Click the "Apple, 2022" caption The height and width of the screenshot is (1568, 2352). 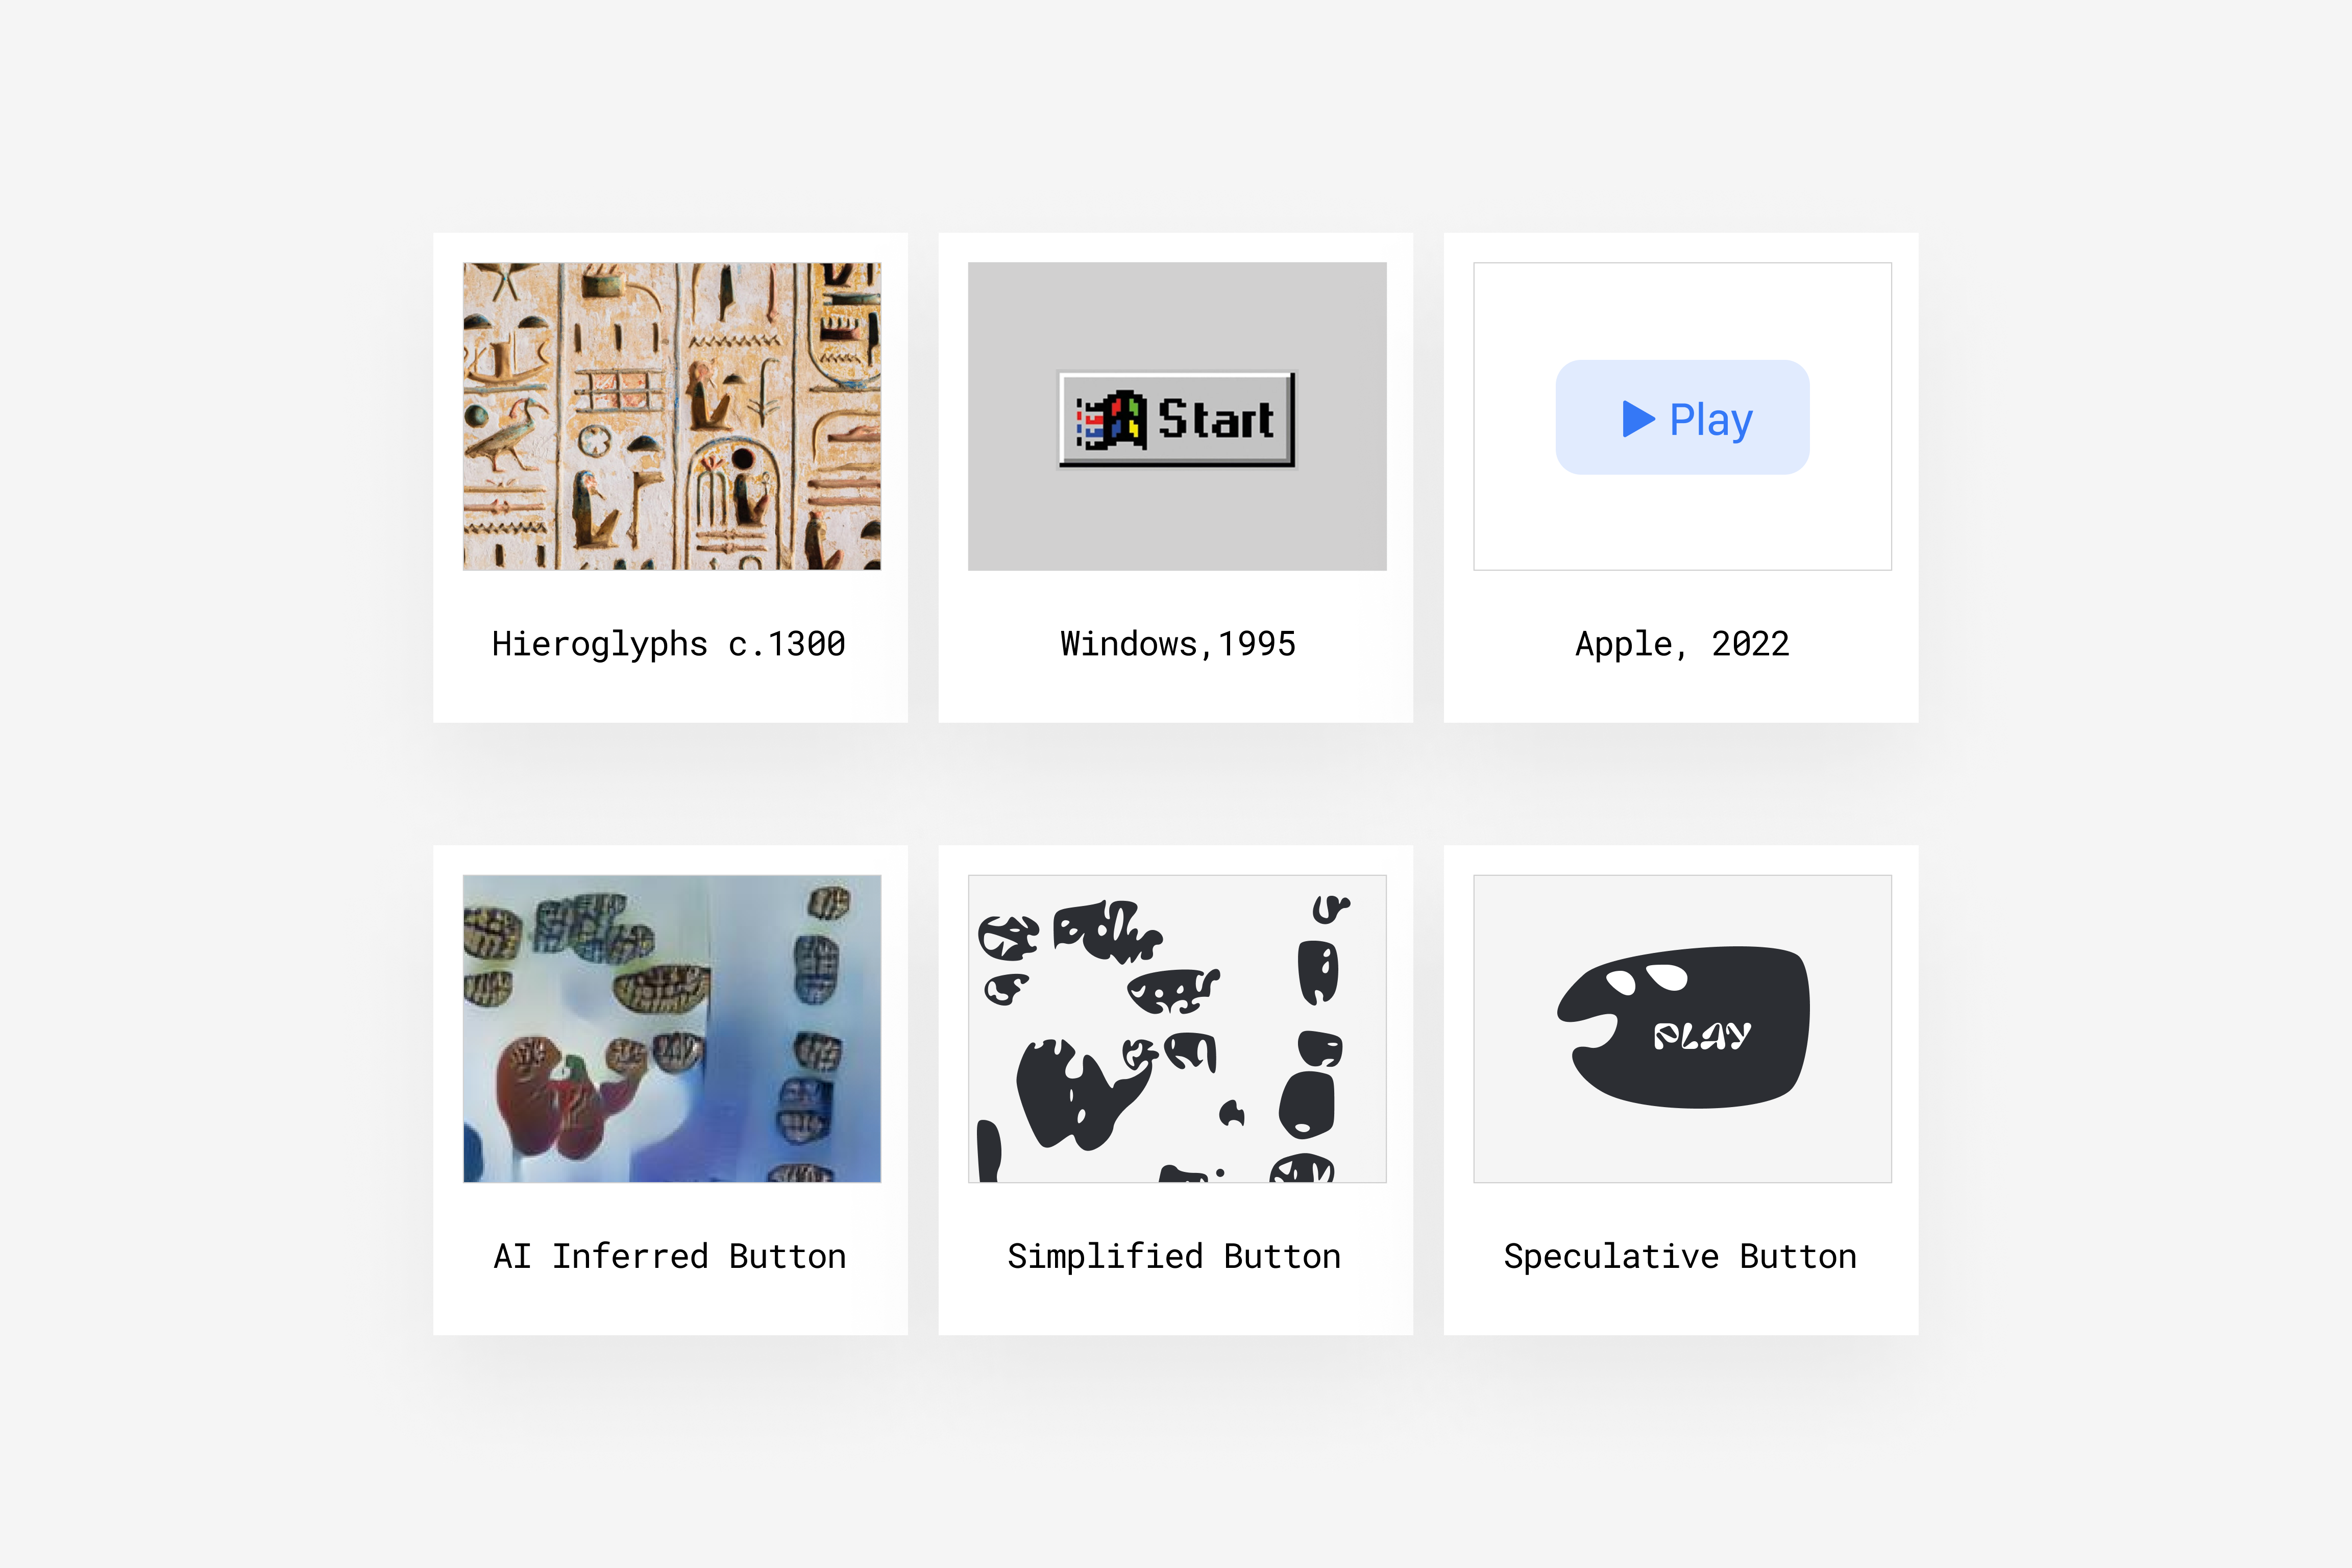(x=1682, y=644)
